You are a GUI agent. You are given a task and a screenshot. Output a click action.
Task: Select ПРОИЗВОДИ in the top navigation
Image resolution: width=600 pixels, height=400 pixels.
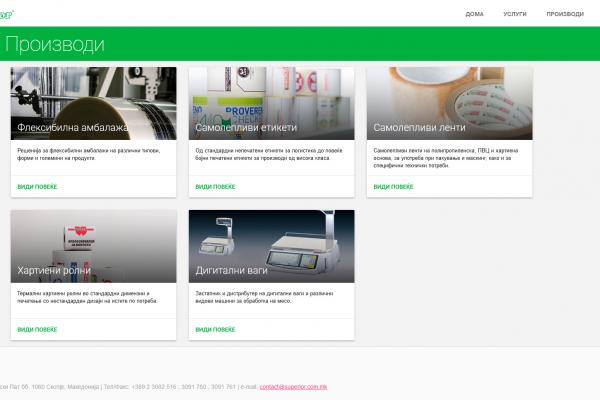[x=565, y=14]
